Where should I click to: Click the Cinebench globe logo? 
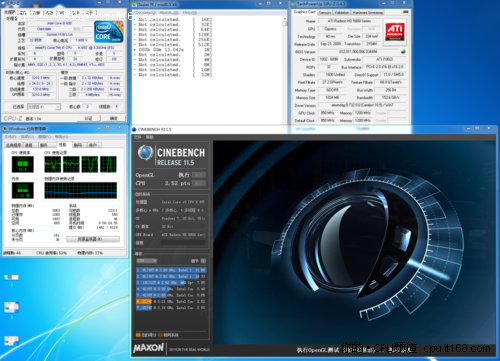pos(145,153)
